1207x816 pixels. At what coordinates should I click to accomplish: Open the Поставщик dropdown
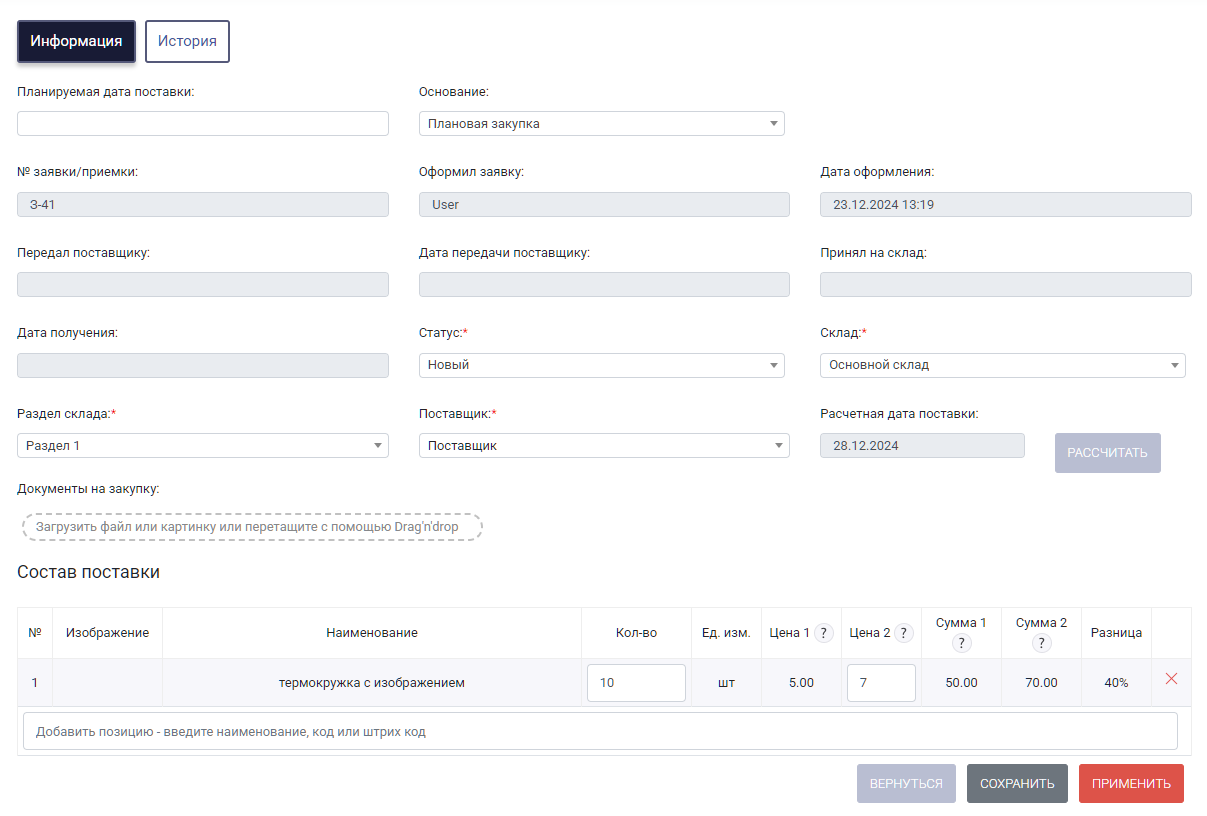click(x=604, y=445)
